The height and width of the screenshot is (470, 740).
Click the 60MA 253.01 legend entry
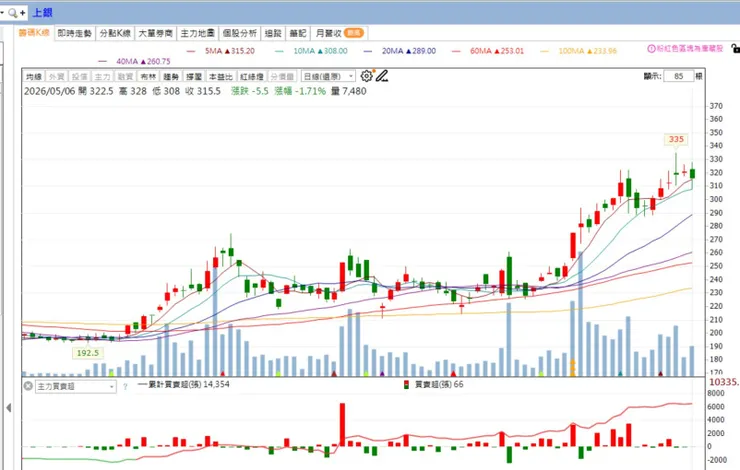(488, 51)
